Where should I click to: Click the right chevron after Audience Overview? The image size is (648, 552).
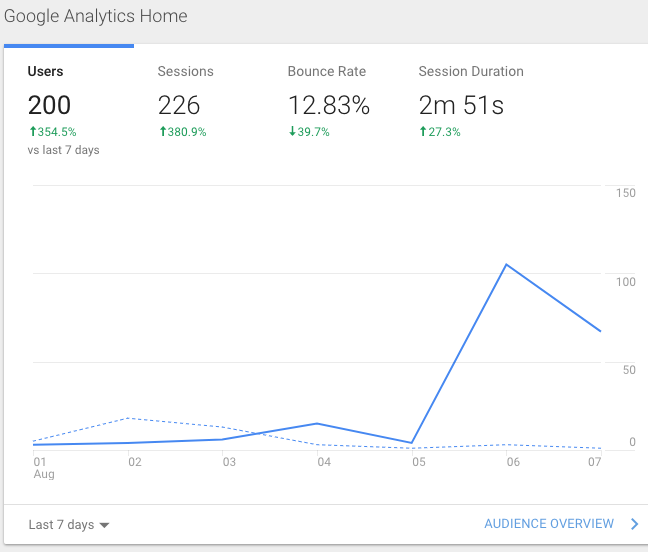click(x=634, y=524)
